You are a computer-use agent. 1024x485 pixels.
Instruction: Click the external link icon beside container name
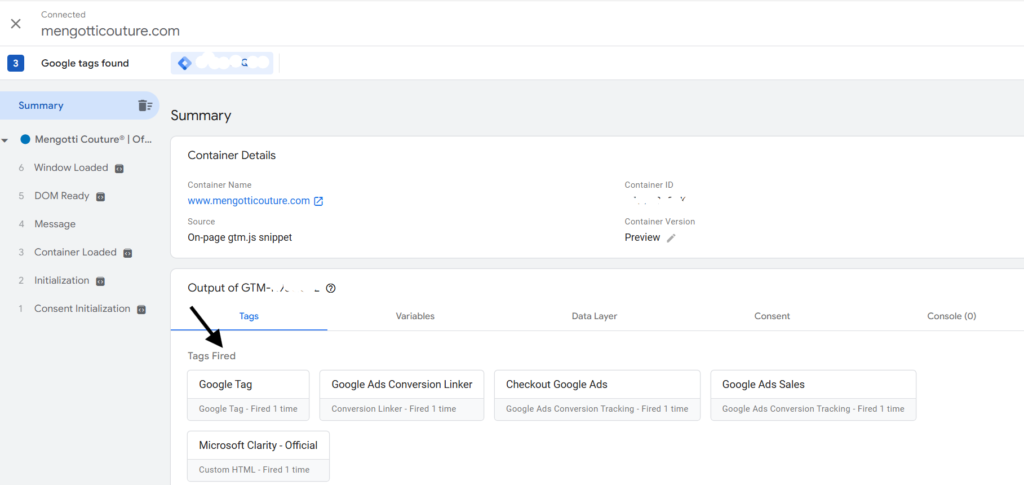[x=319, y=201]
